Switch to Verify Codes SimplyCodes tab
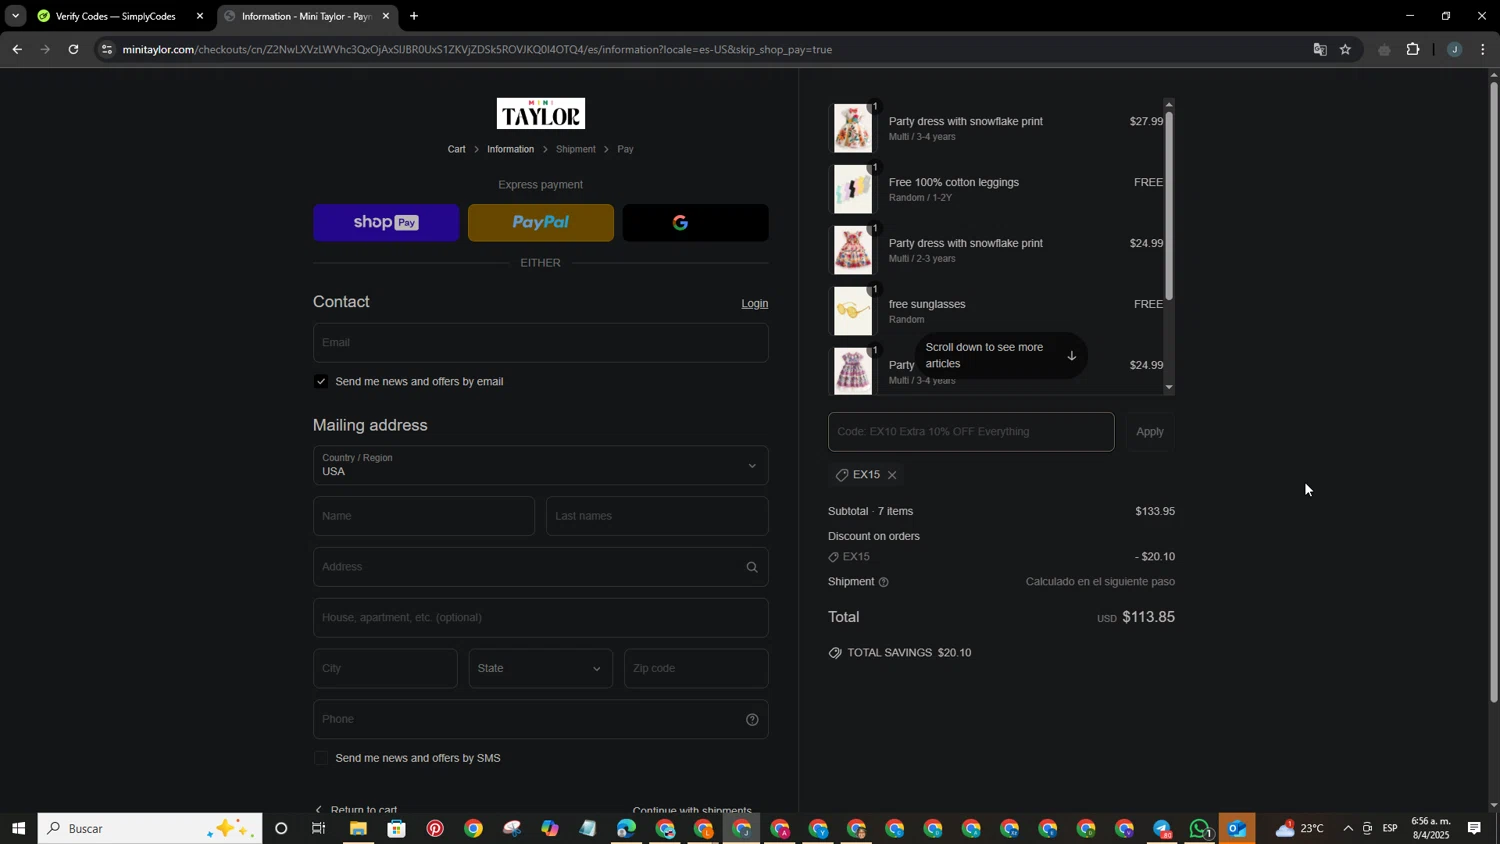This screenshot has width=1500, height=844. pos(115,16)
